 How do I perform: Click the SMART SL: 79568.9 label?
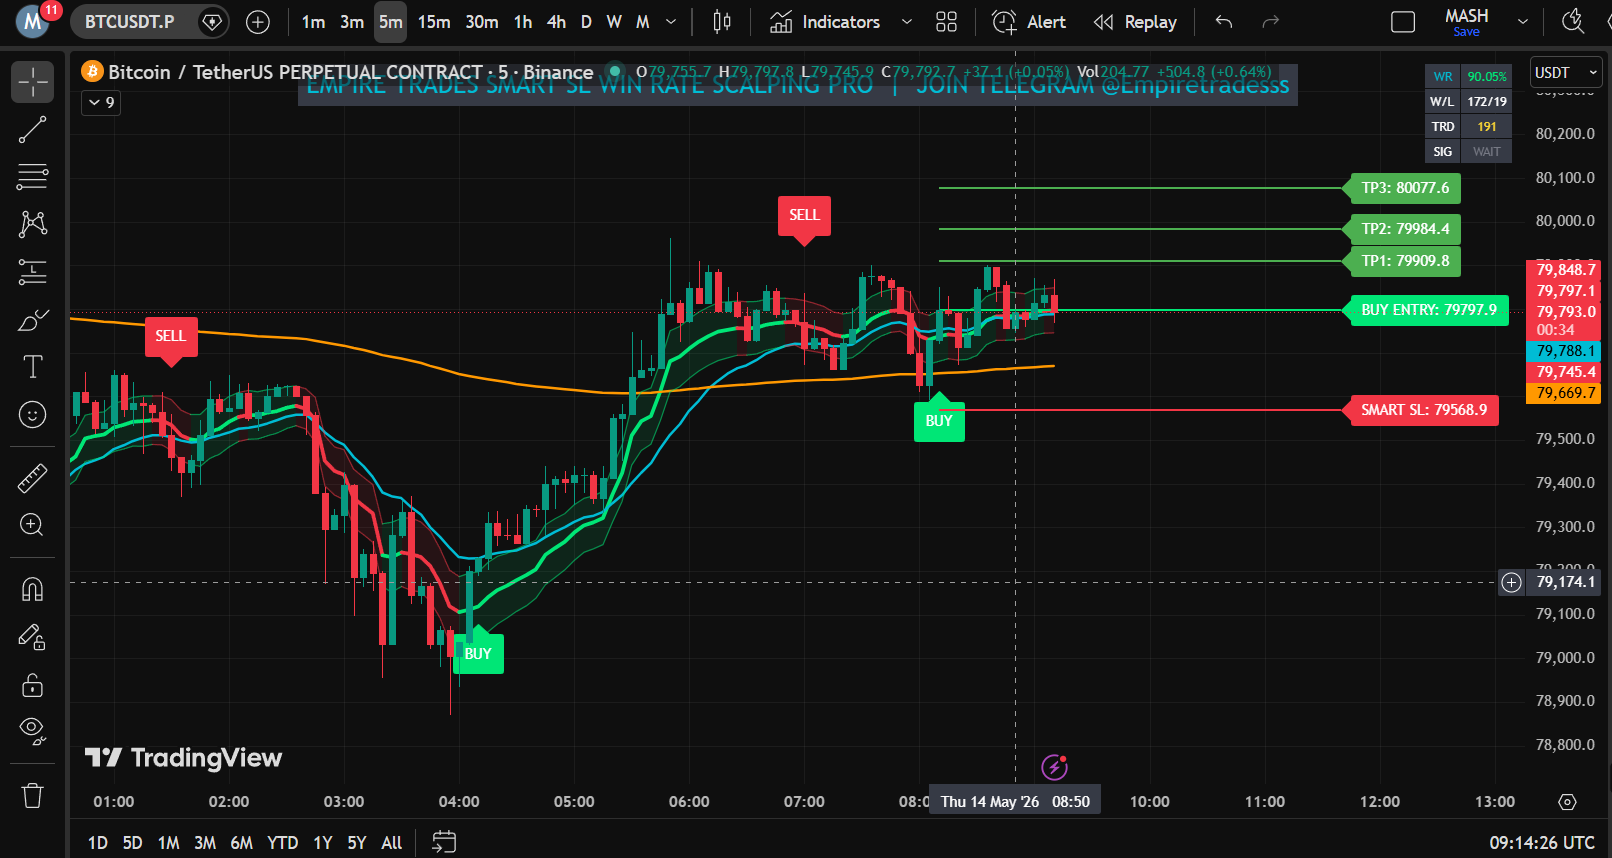coord(1424,410)
